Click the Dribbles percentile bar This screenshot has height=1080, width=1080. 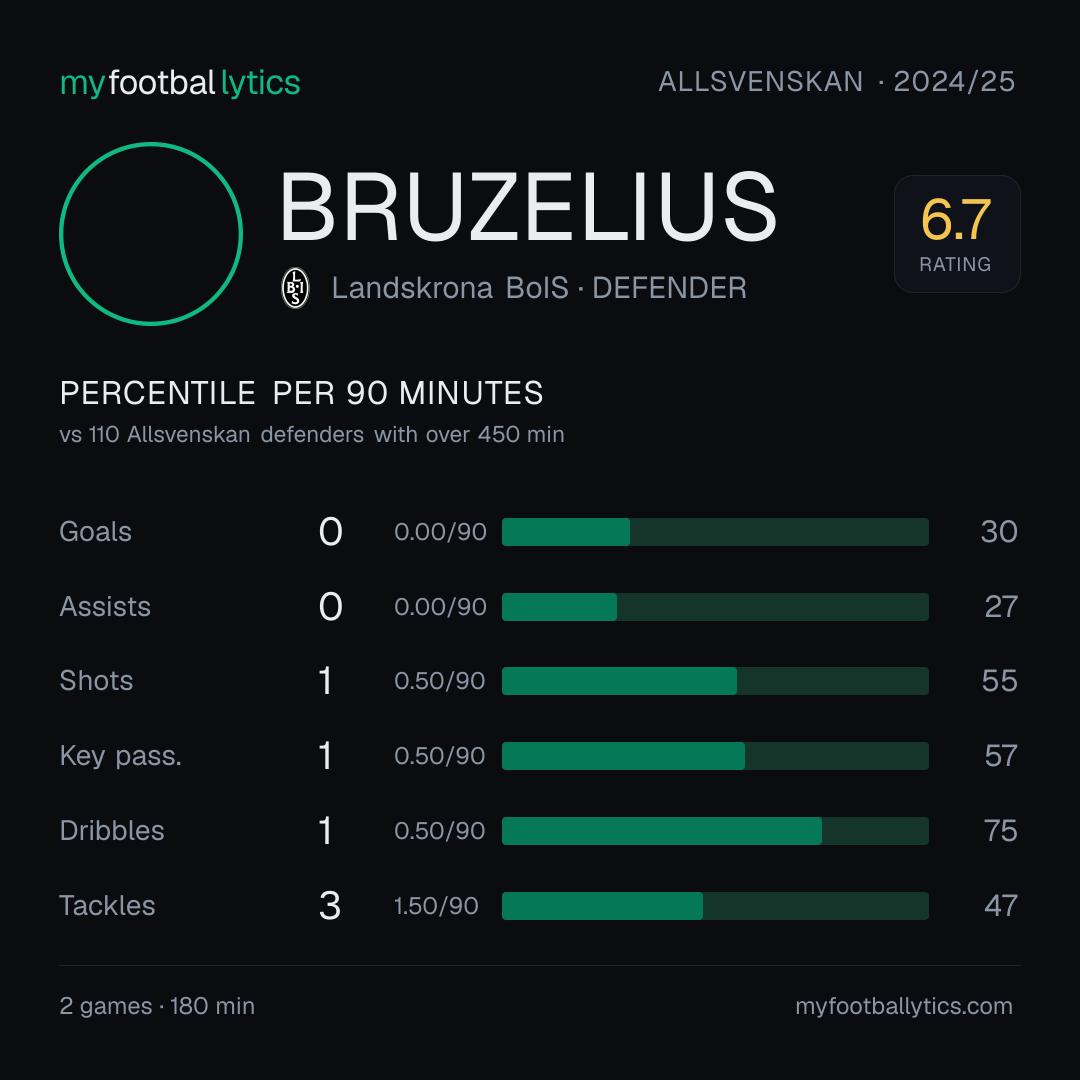[x=715, y=831]
